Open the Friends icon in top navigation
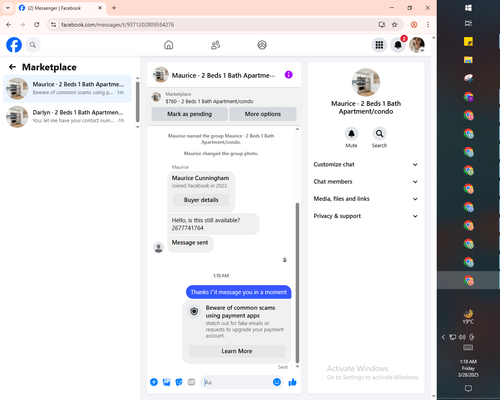Screen dimensions: 500x400 point(216,45)
